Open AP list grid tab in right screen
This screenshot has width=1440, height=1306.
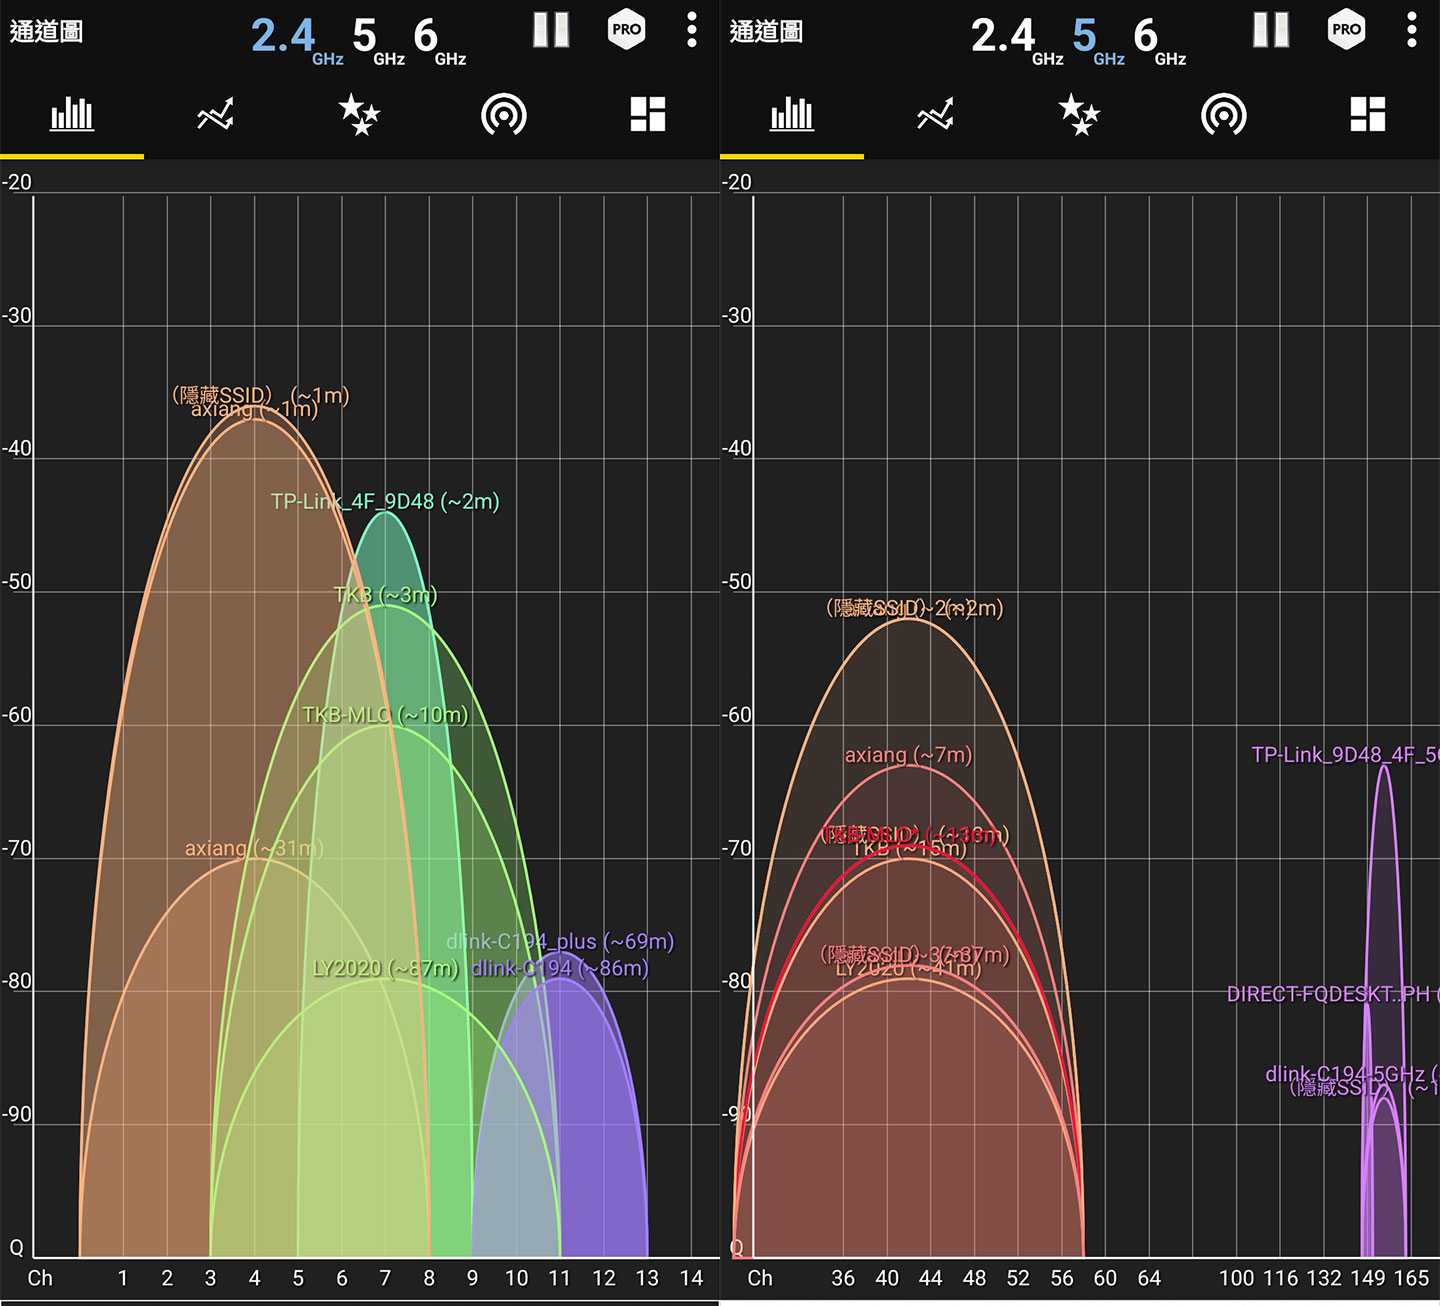(x=1368, y=114)
